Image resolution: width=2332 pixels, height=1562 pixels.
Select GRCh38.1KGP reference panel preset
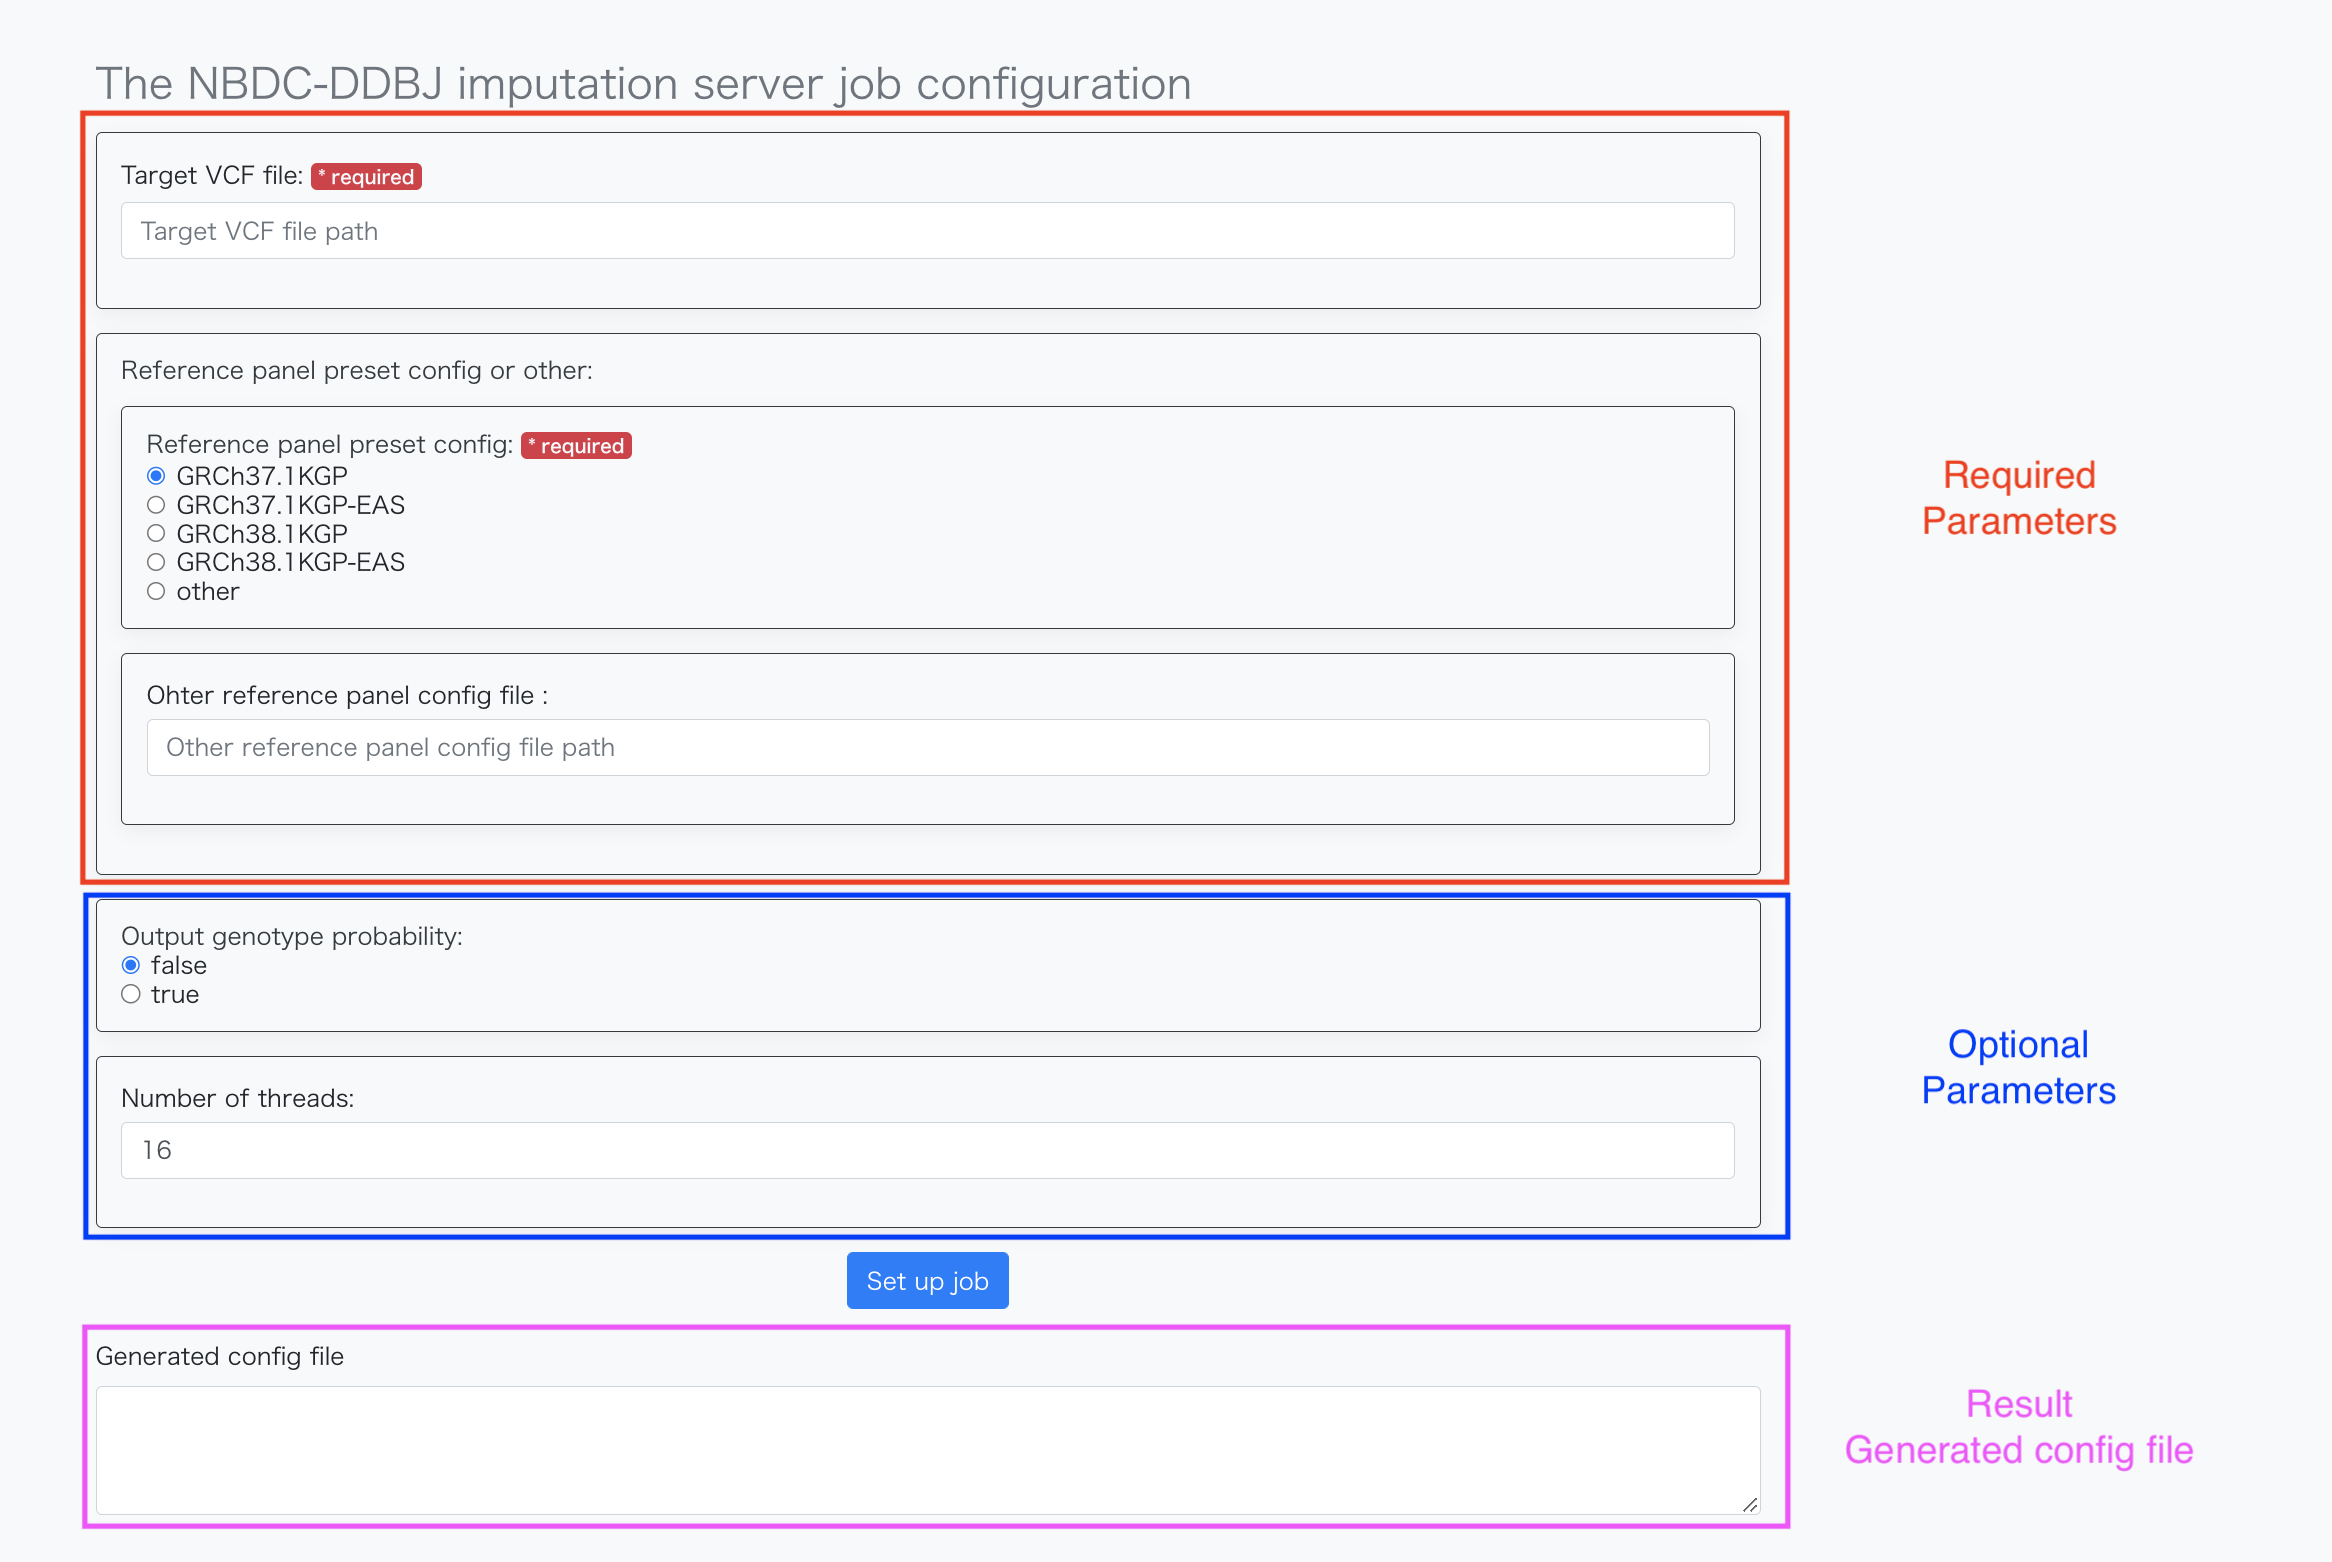[x=156, y=534]
